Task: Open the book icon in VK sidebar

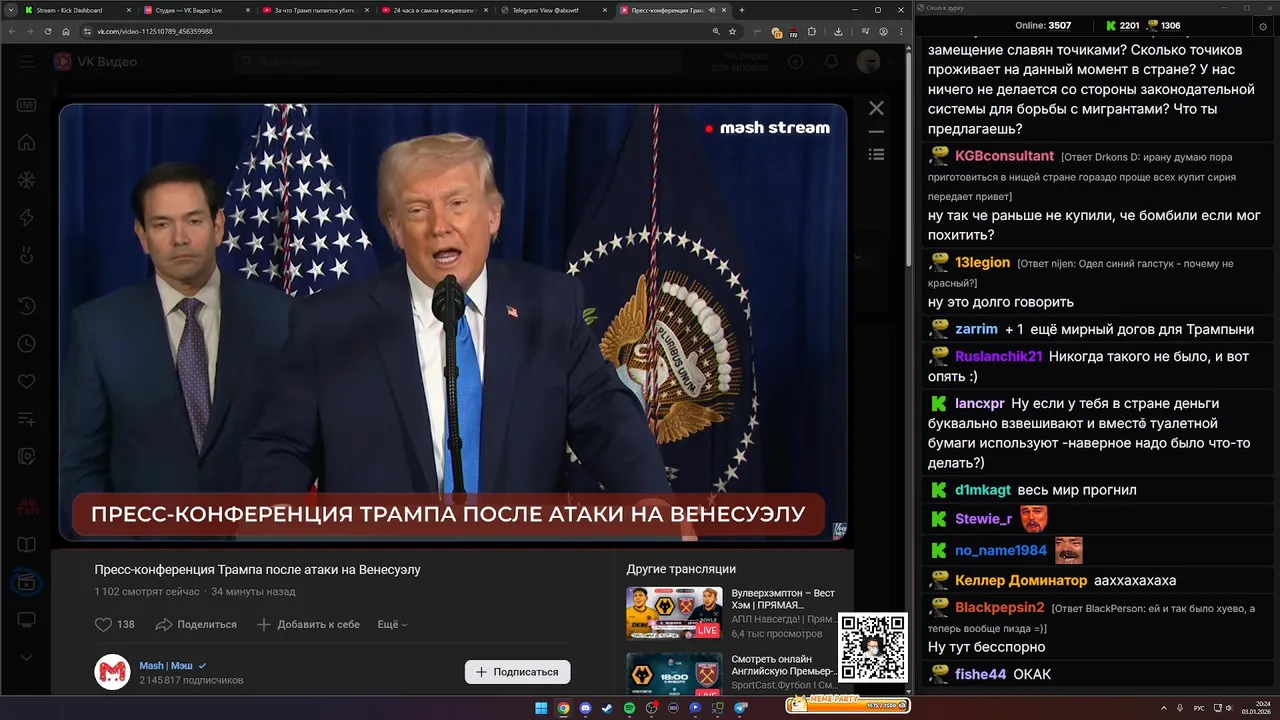Action: coord(27,545)
